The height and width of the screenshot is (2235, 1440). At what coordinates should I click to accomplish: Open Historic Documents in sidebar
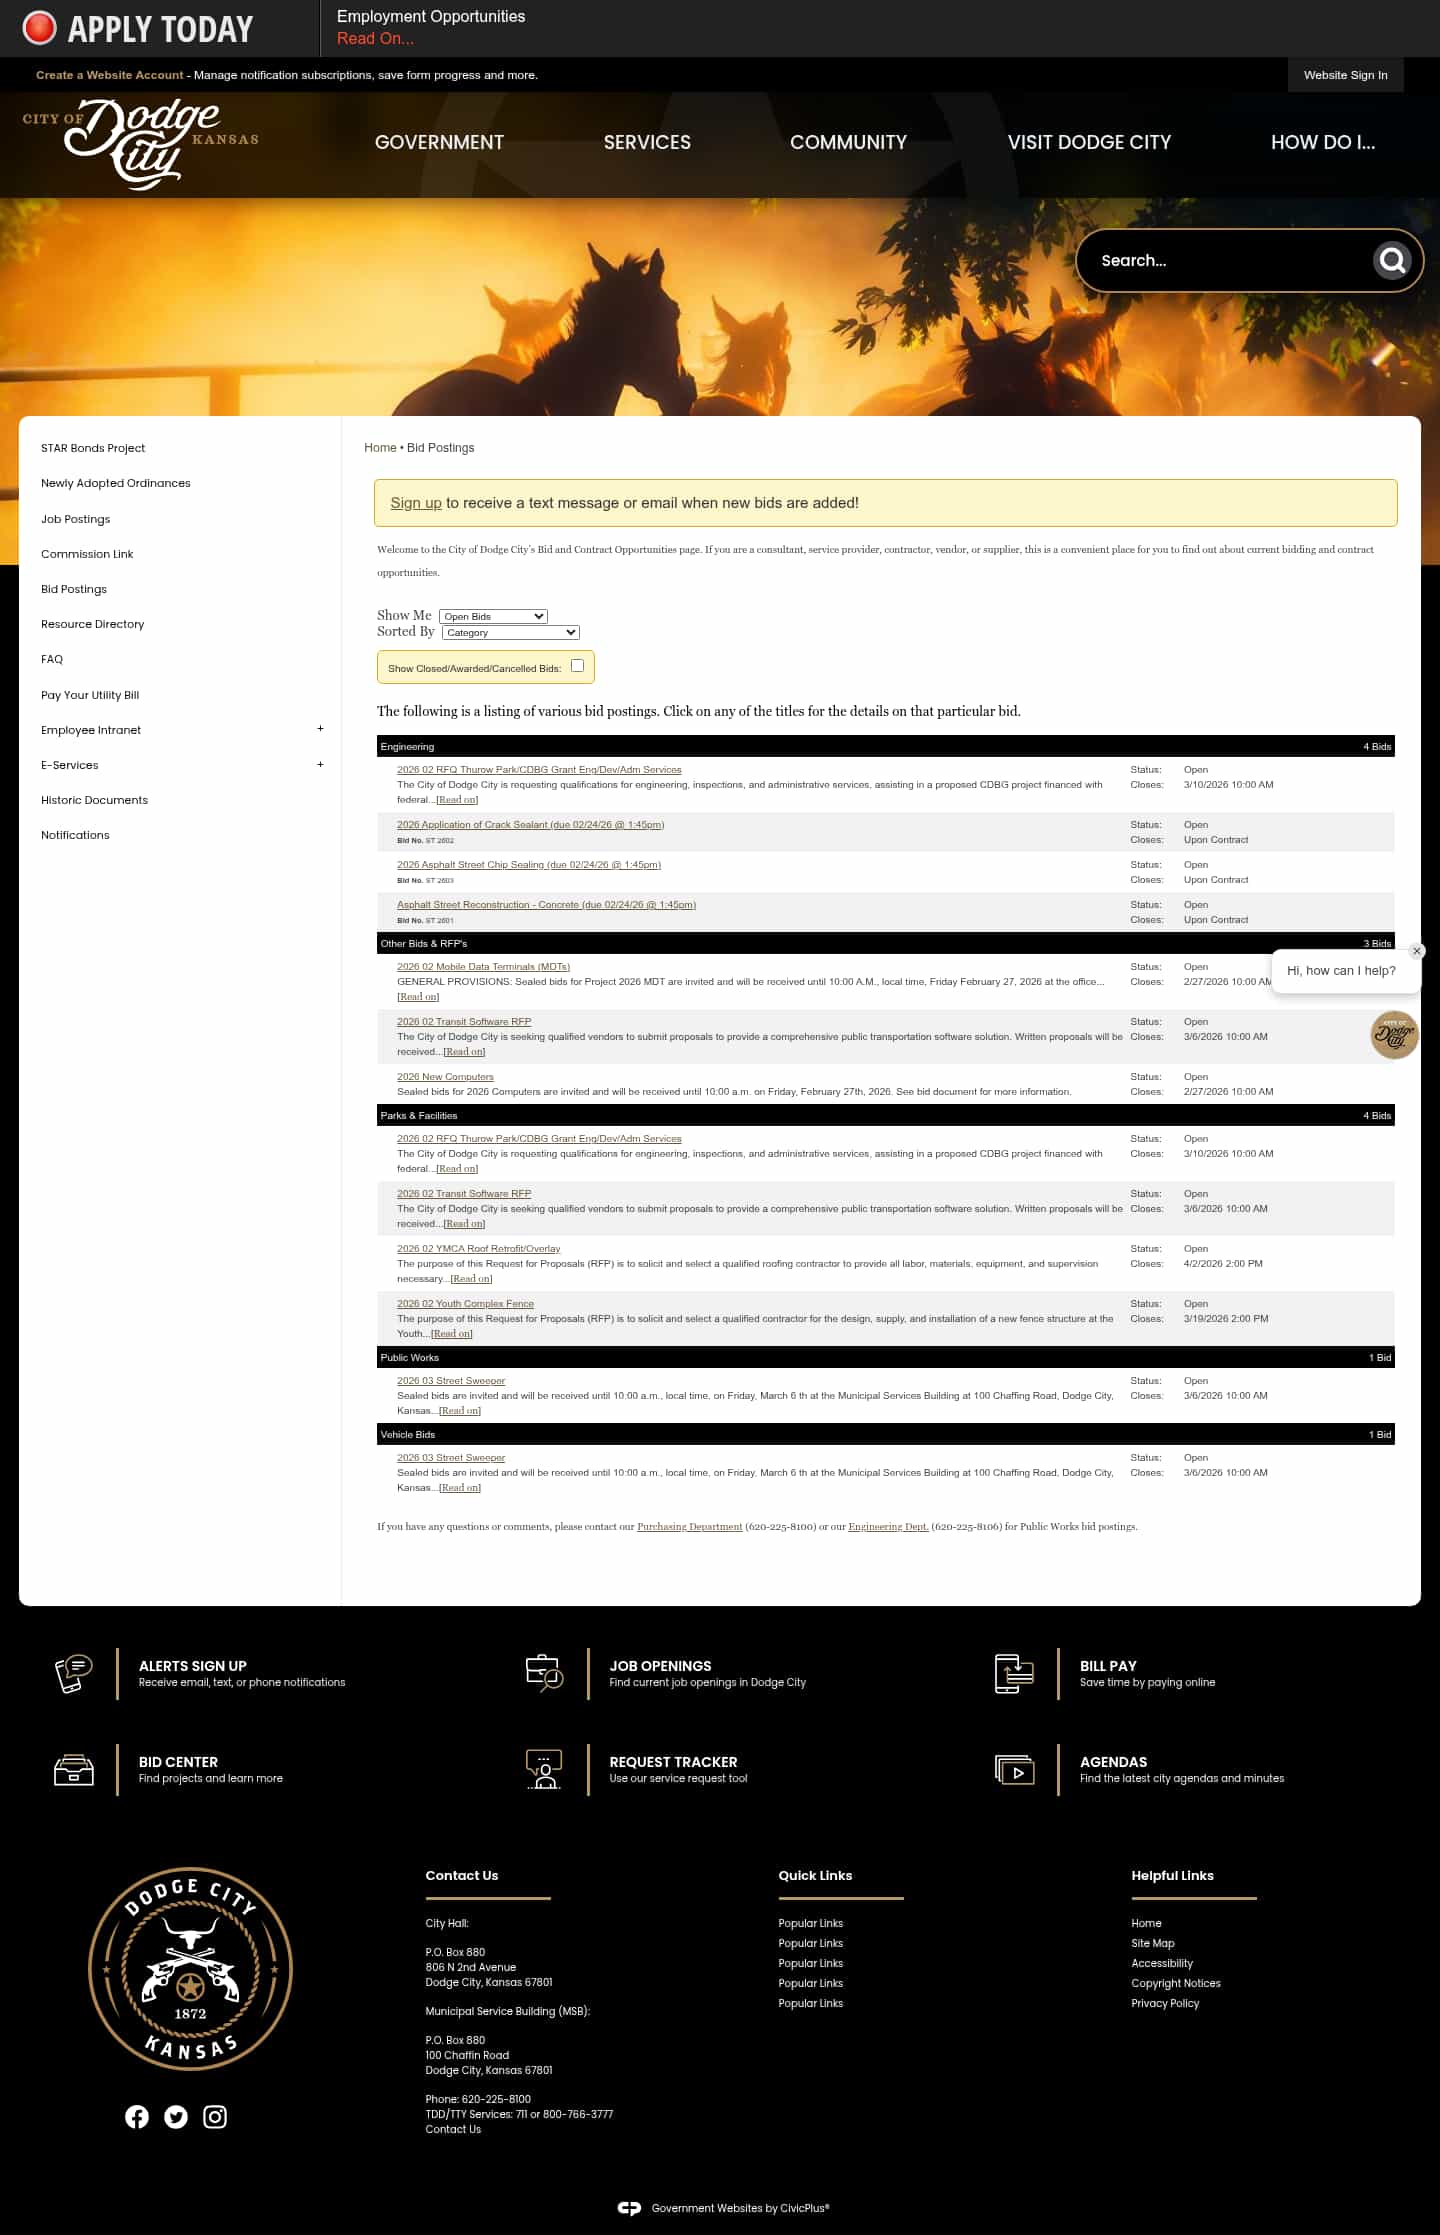[94, 800]
